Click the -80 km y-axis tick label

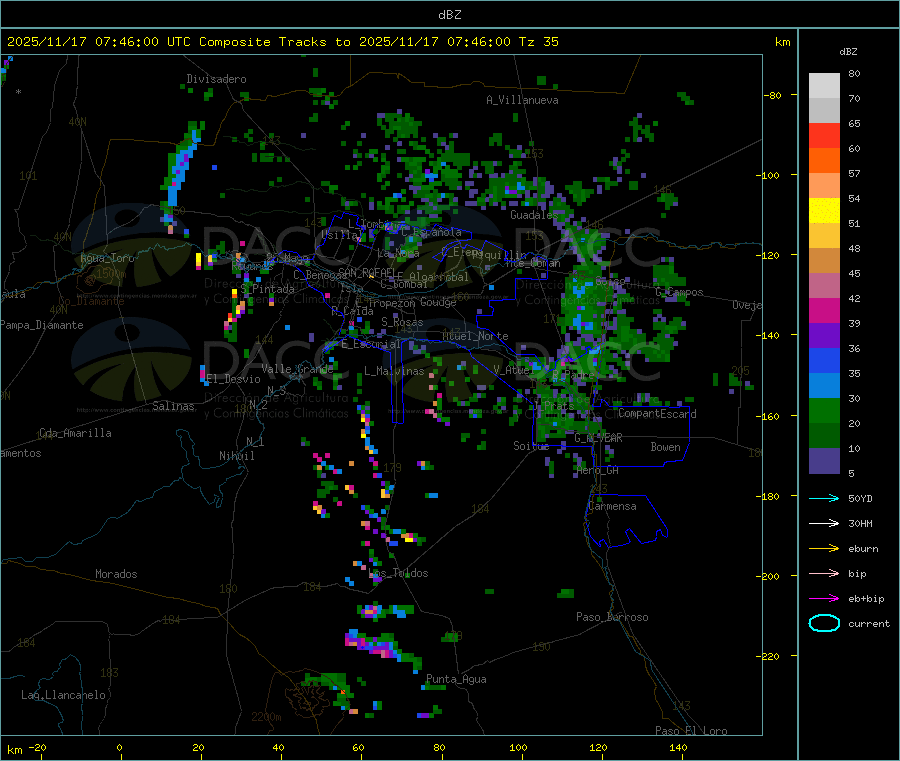click(x=773, y=95)
